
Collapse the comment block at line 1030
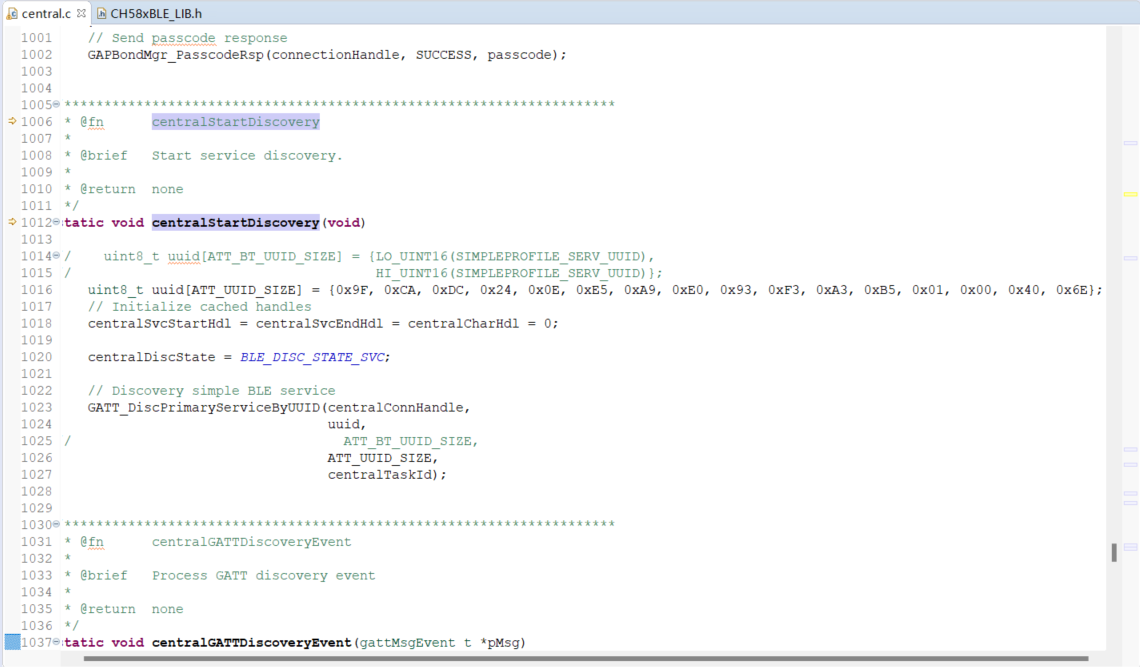[x=56, y=525]
